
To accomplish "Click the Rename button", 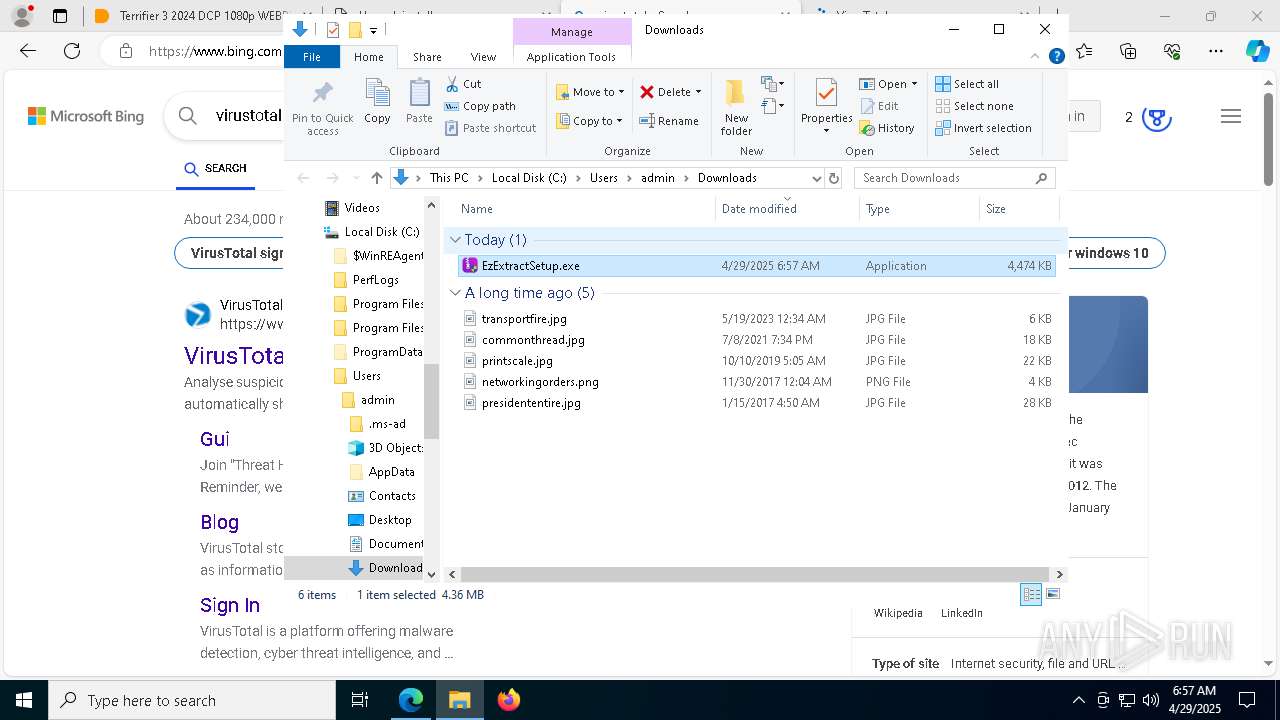I will pyautogui.click(x=669, y=121).
